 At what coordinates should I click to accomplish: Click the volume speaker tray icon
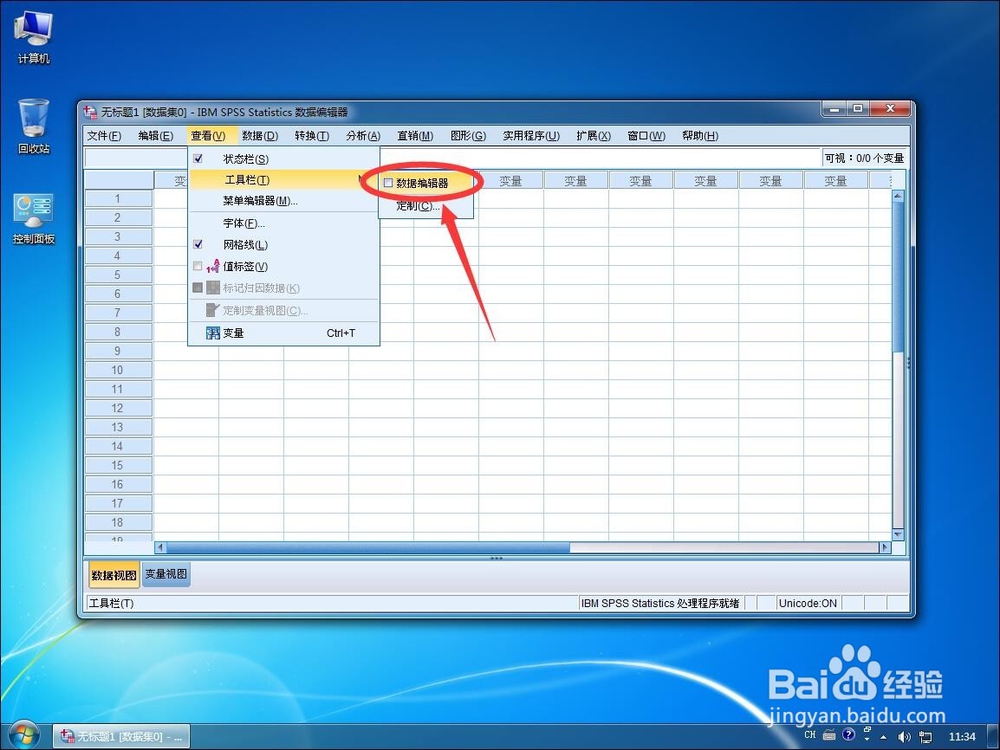tap(904, 737)
